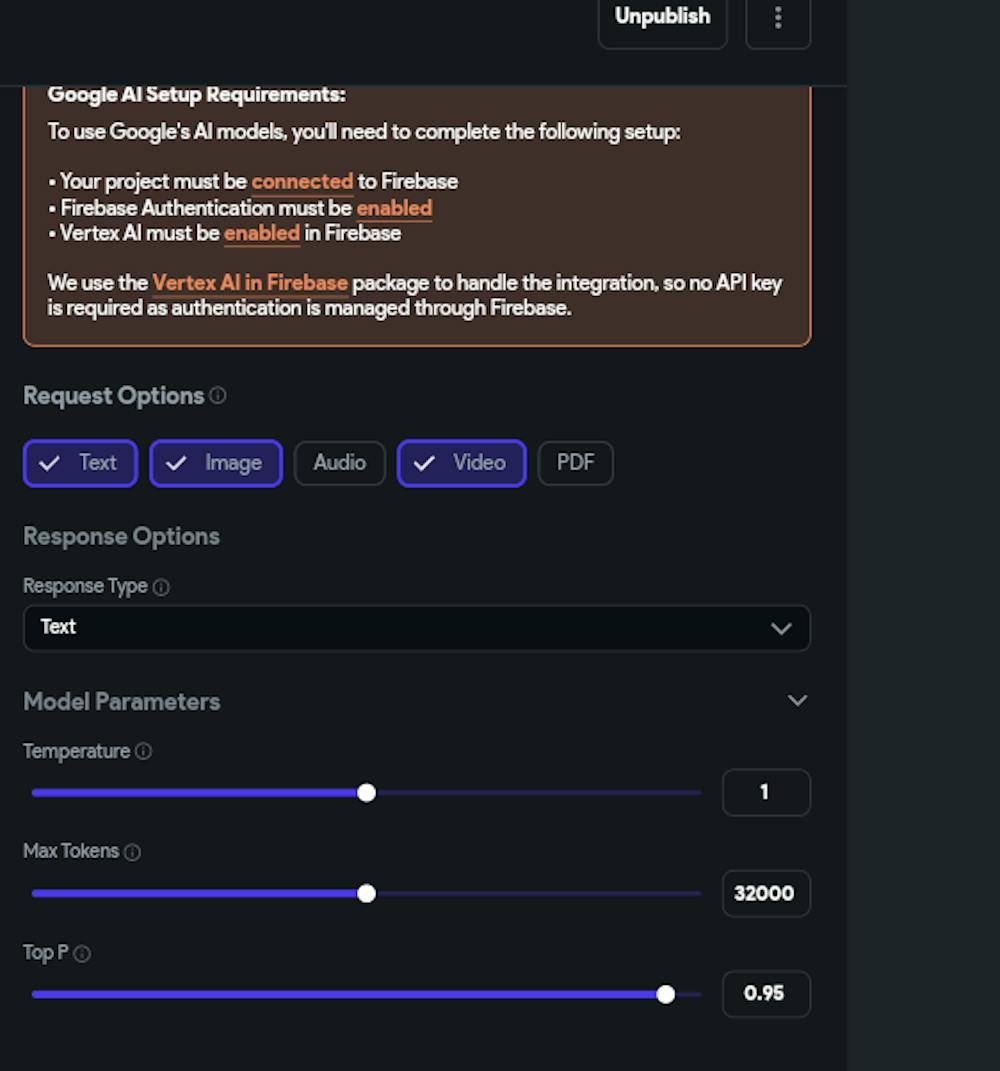Click the Unpublish button
Viewport: 1000px width, 1071px height.
pyautogui.click(x=662, y=17)
